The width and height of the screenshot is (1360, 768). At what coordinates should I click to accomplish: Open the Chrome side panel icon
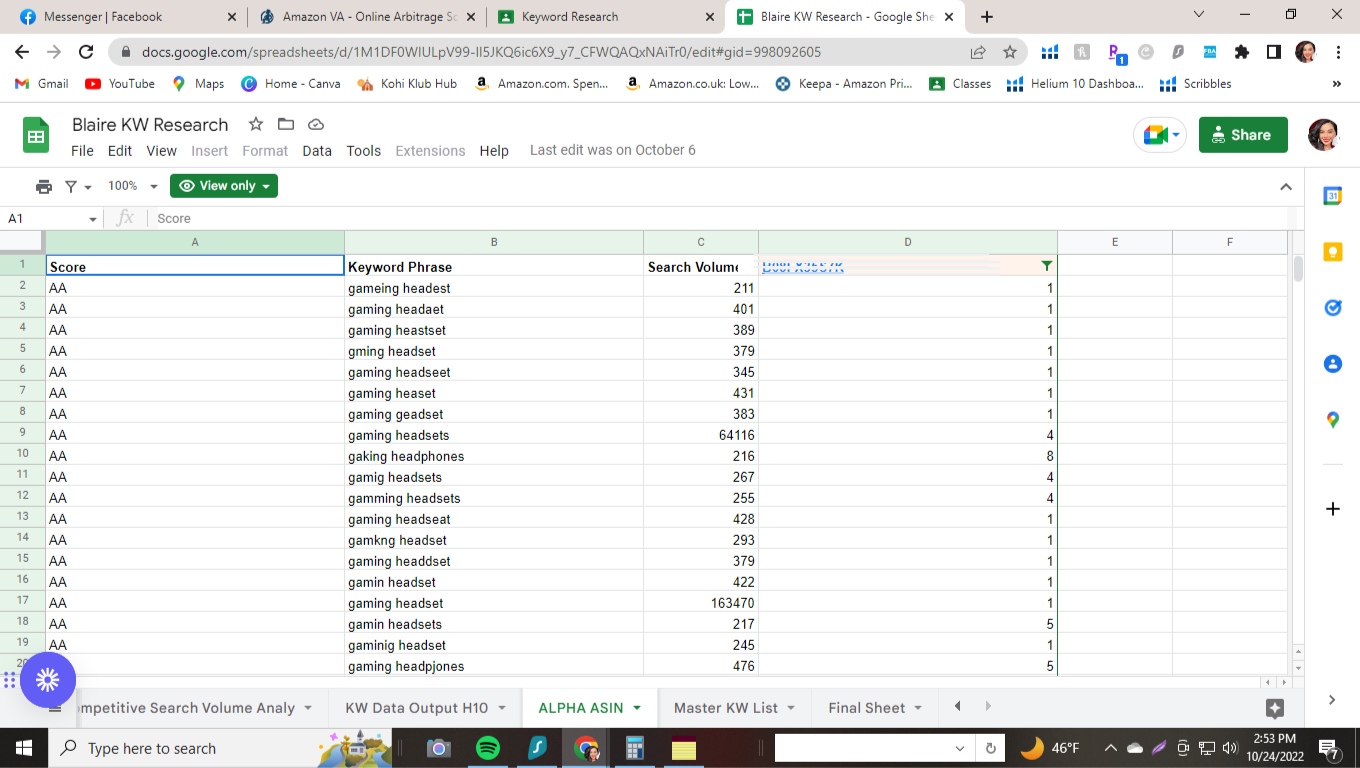[1274, 52]
